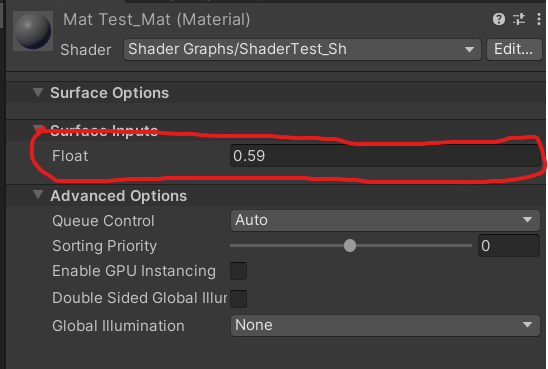This screenshot has width=548, height=369.
Task: Click the Float property label
Action: coord(70,156)
